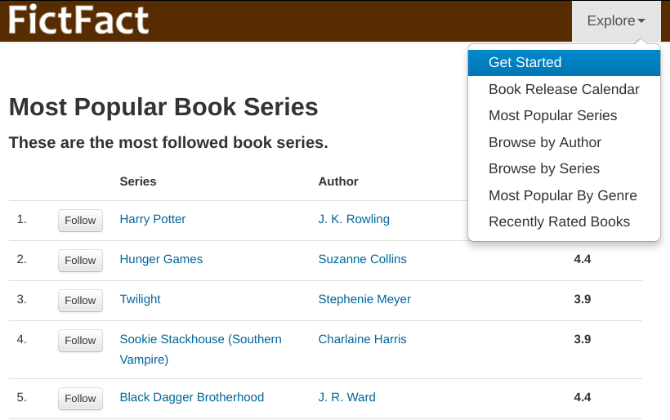Open the Suzanne Collins author link
The width and height of the screenshot is (670, 420).
click(362, 259)
